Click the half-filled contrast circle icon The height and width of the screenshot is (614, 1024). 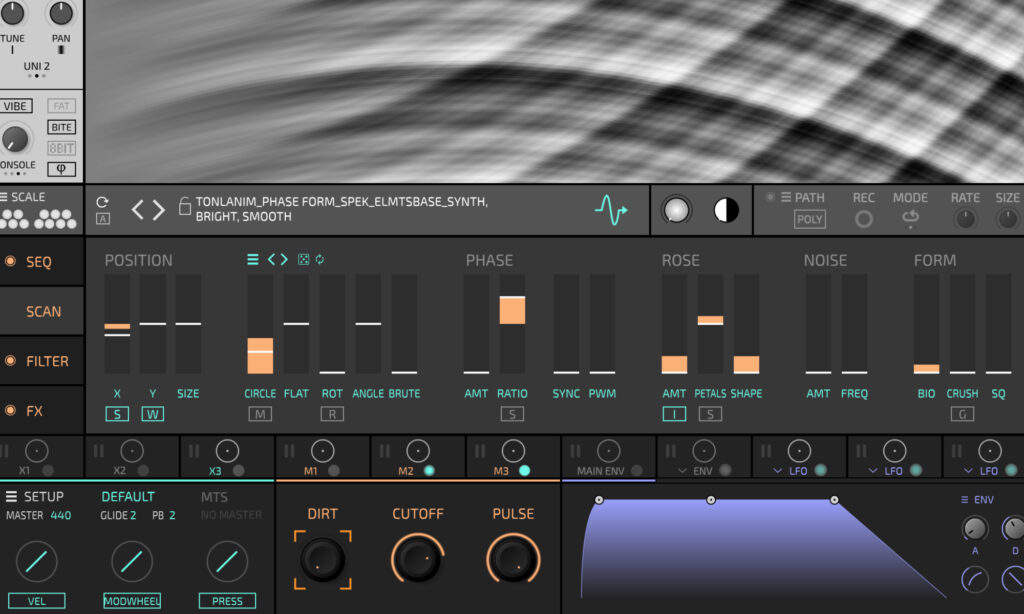pyautogui.click(x=725, y=210)
